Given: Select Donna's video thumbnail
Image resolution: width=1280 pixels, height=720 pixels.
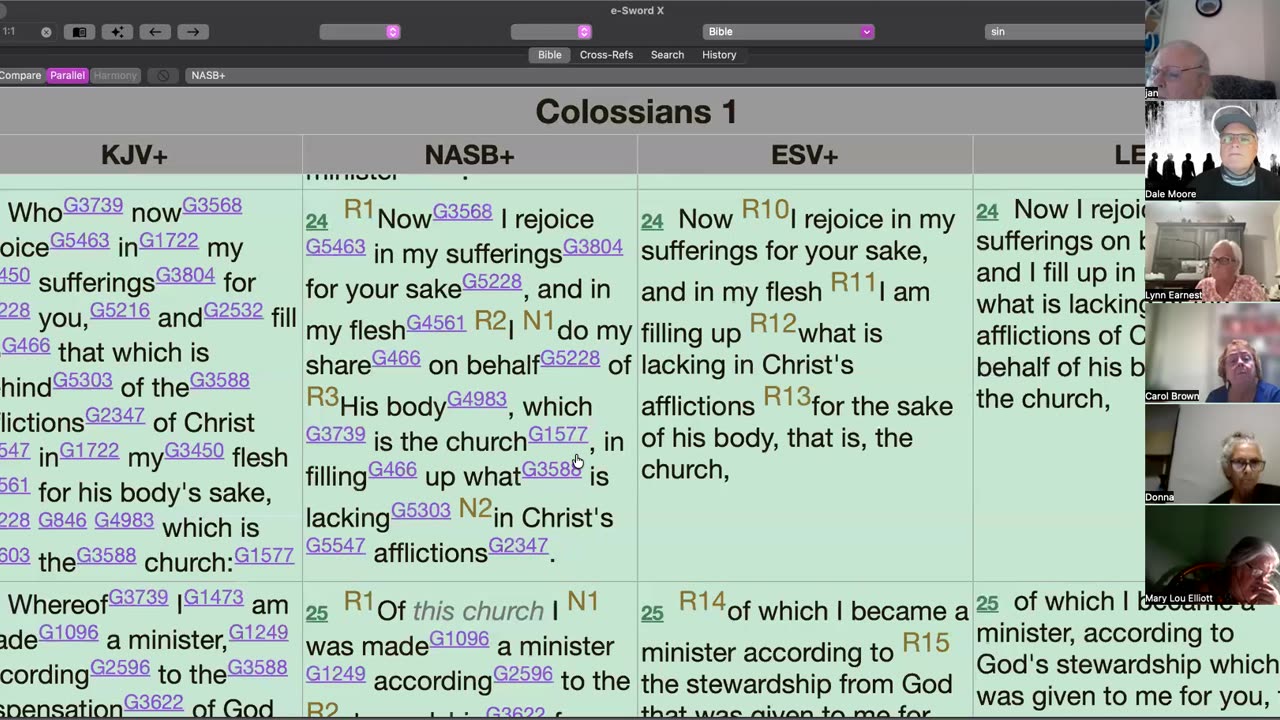Looking at the screenshot, I should coord(1212,453).
